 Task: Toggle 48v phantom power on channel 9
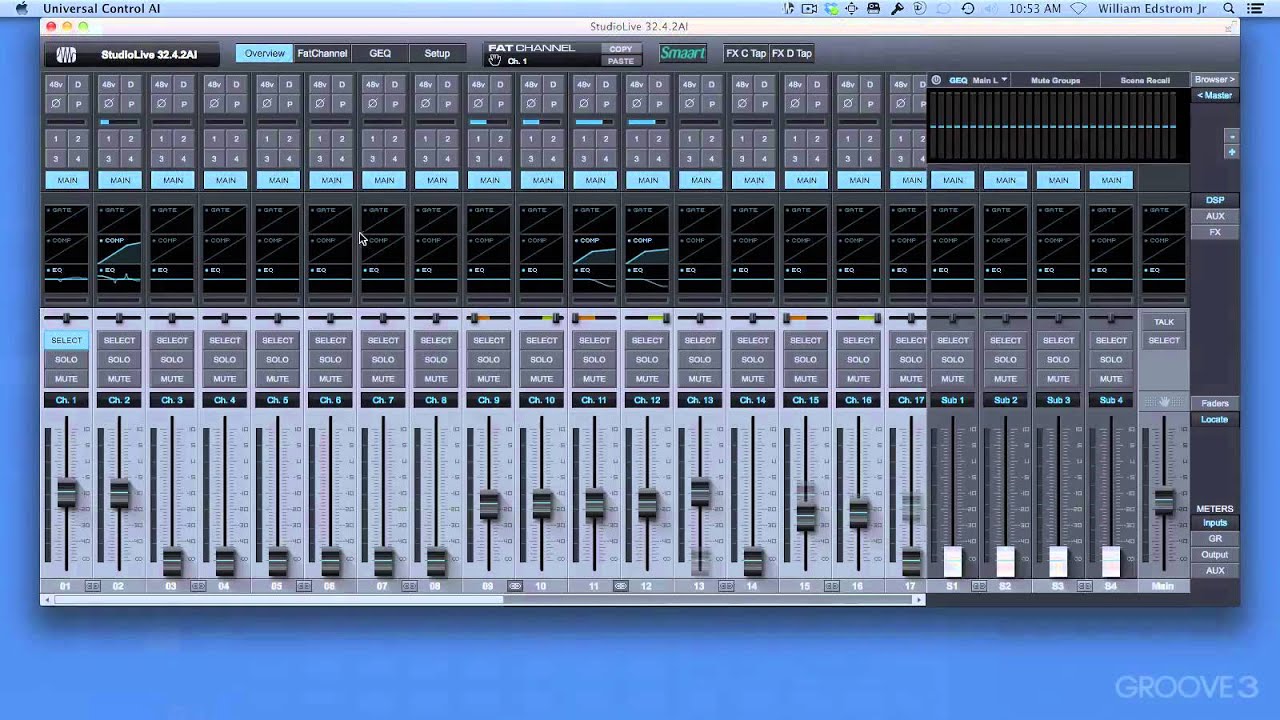pos(478,84)
